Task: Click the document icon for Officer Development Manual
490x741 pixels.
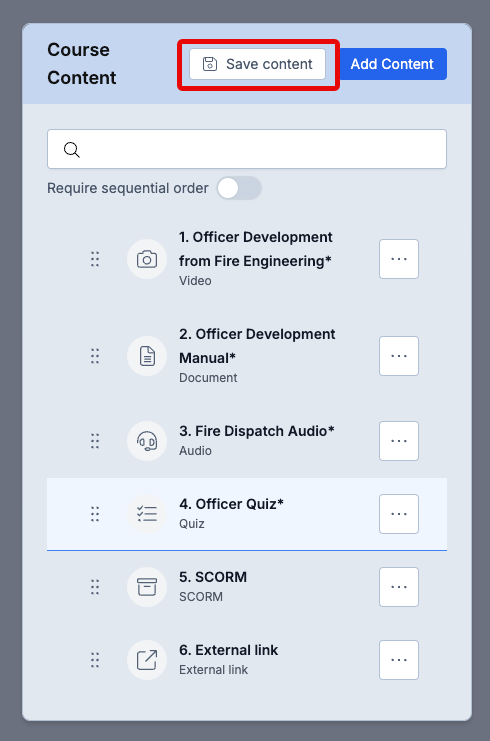Action: click(x=147, y=356)
